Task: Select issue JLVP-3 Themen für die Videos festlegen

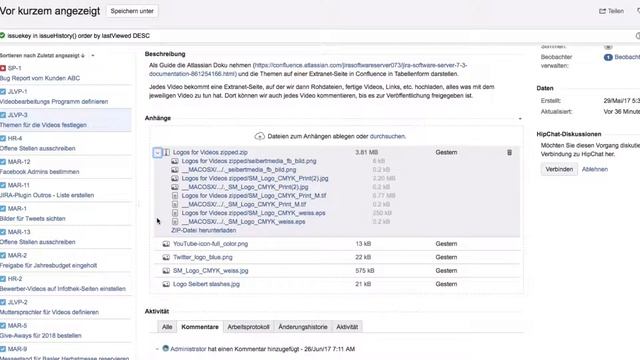Action: point(65,120)
